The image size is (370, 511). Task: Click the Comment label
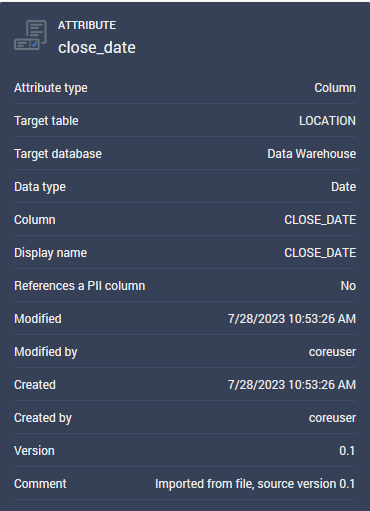tap(40, 484)
